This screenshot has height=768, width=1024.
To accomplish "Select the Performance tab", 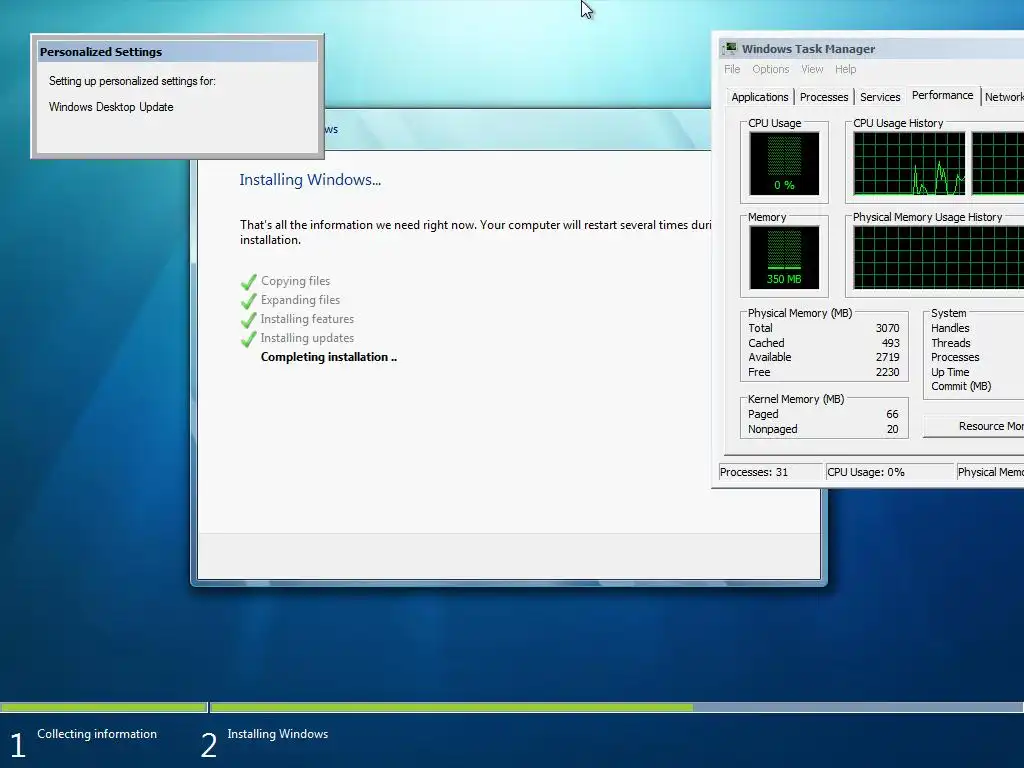I will coord(942,95).
